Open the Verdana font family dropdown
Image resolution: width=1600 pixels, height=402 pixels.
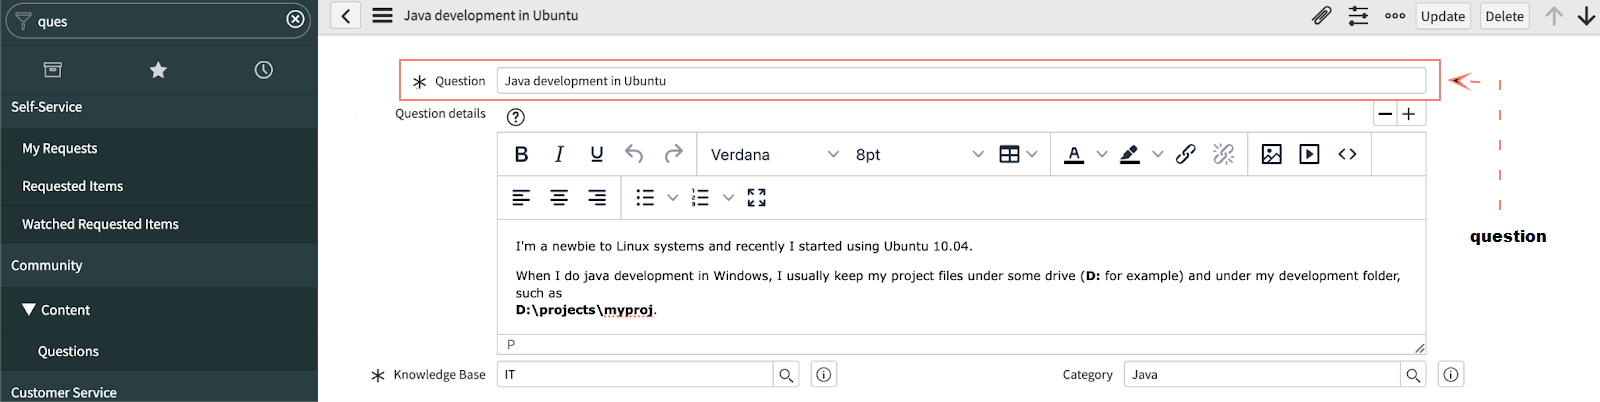tap(774, 154)
